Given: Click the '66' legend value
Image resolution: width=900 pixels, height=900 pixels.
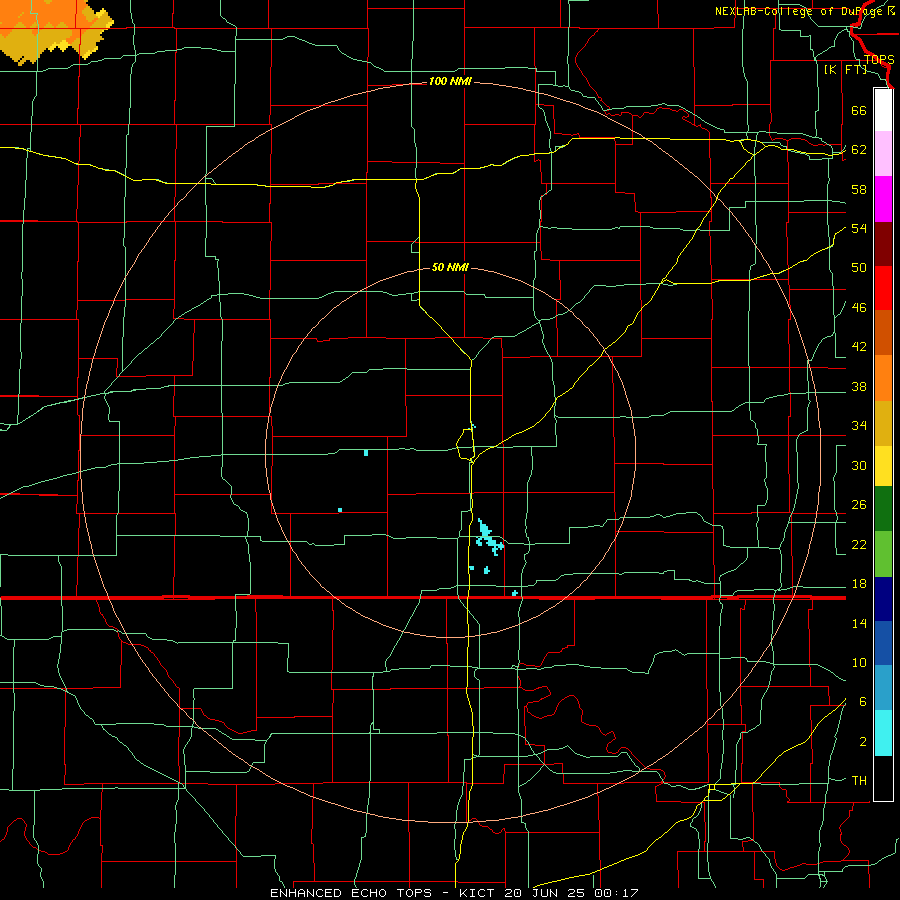Looking at the screenshot, I should [859, 110].
